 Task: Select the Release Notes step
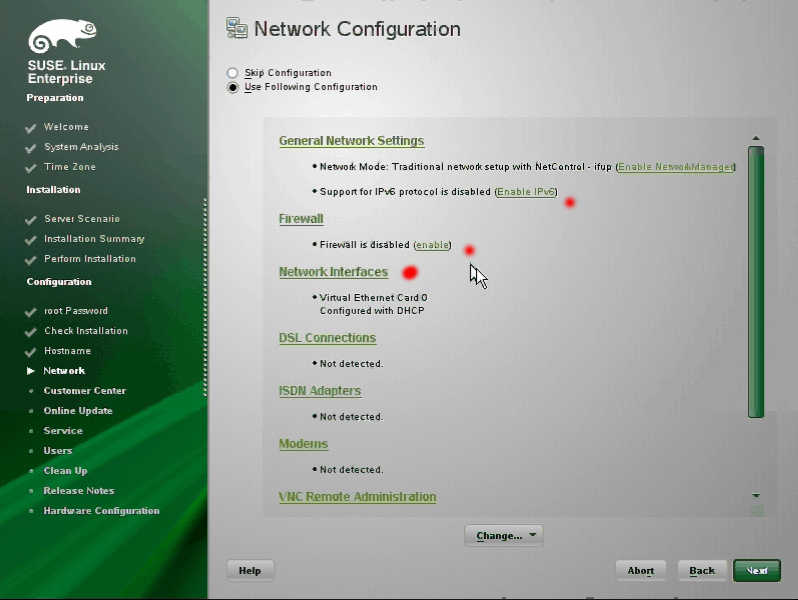click(x=79, y=491)
